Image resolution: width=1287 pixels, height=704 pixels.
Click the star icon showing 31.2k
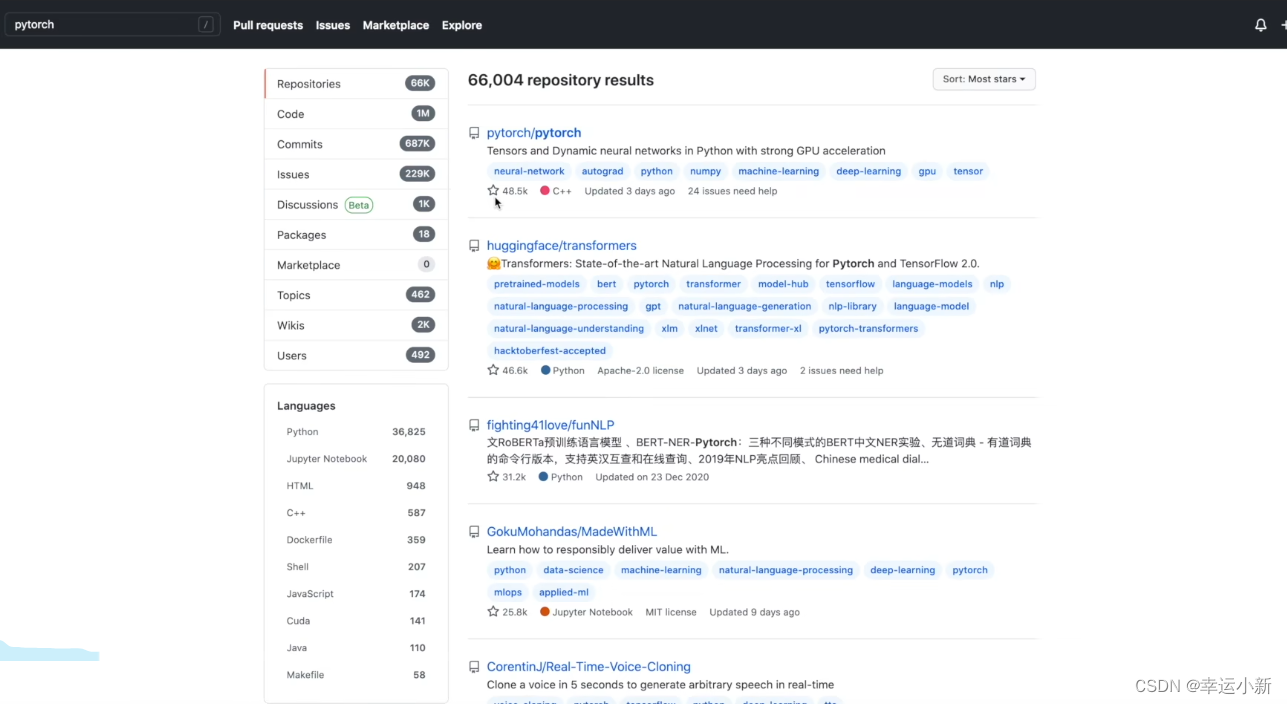[x=493, y=477]
